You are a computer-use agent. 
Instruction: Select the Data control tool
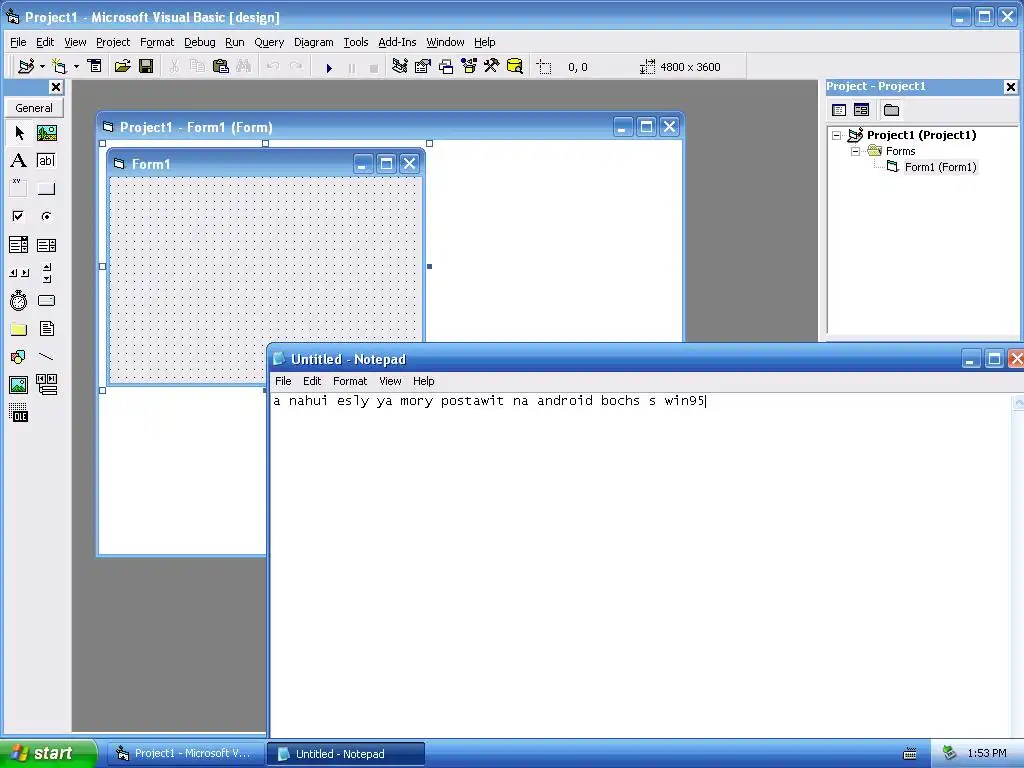click(x=46, y=385)
